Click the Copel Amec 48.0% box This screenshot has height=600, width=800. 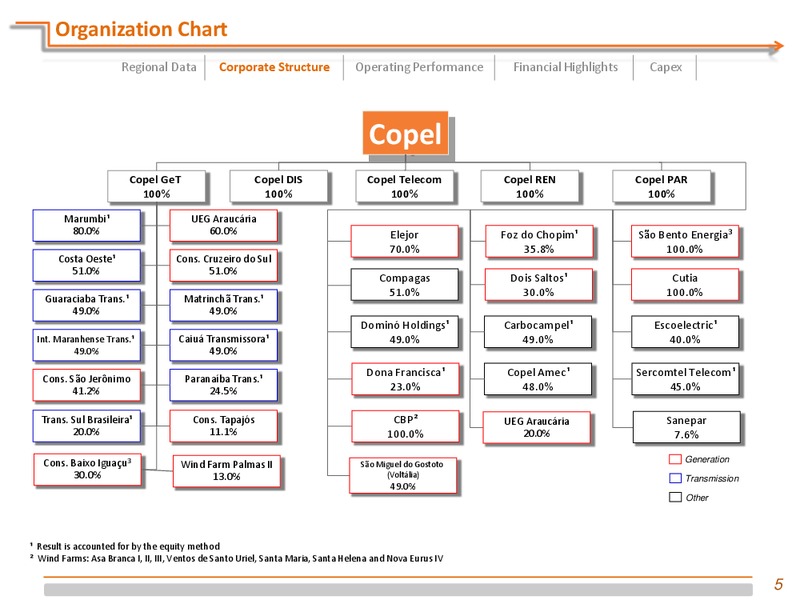tap(538, 379)
